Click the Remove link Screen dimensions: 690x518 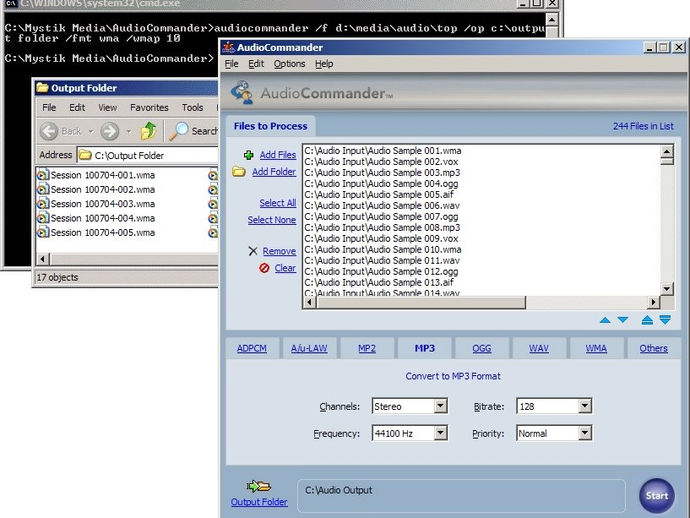[x=279, y=251]
